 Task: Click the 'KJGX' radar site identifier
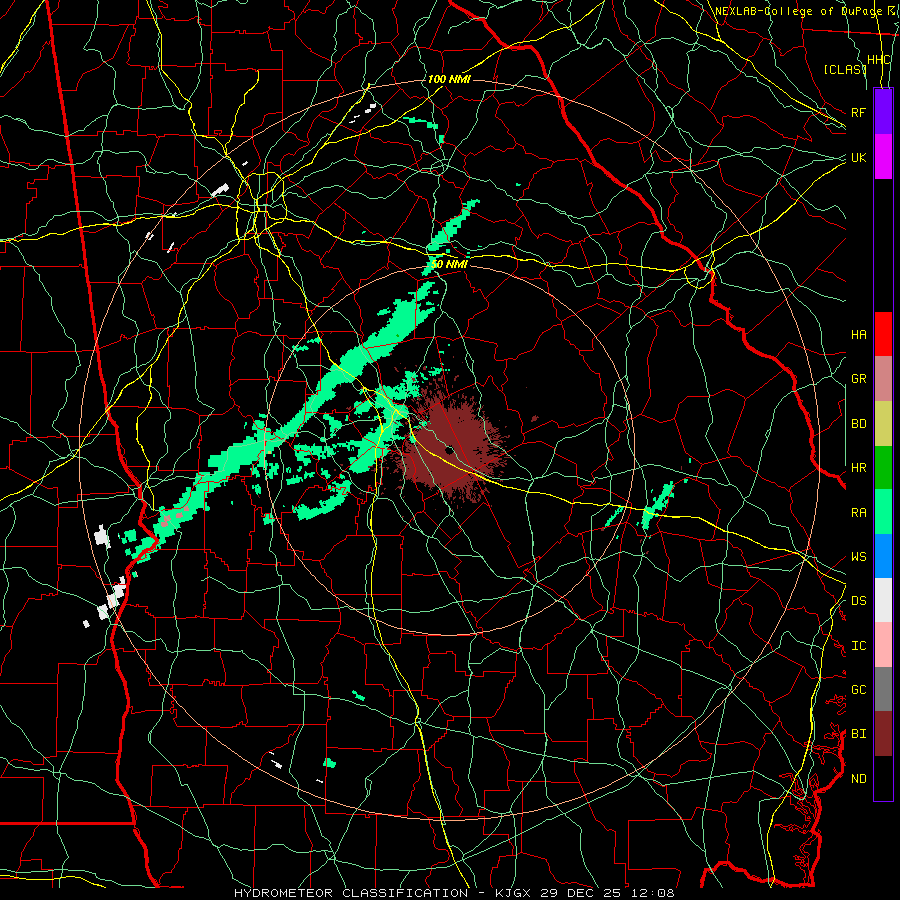(x=511, y=893)
